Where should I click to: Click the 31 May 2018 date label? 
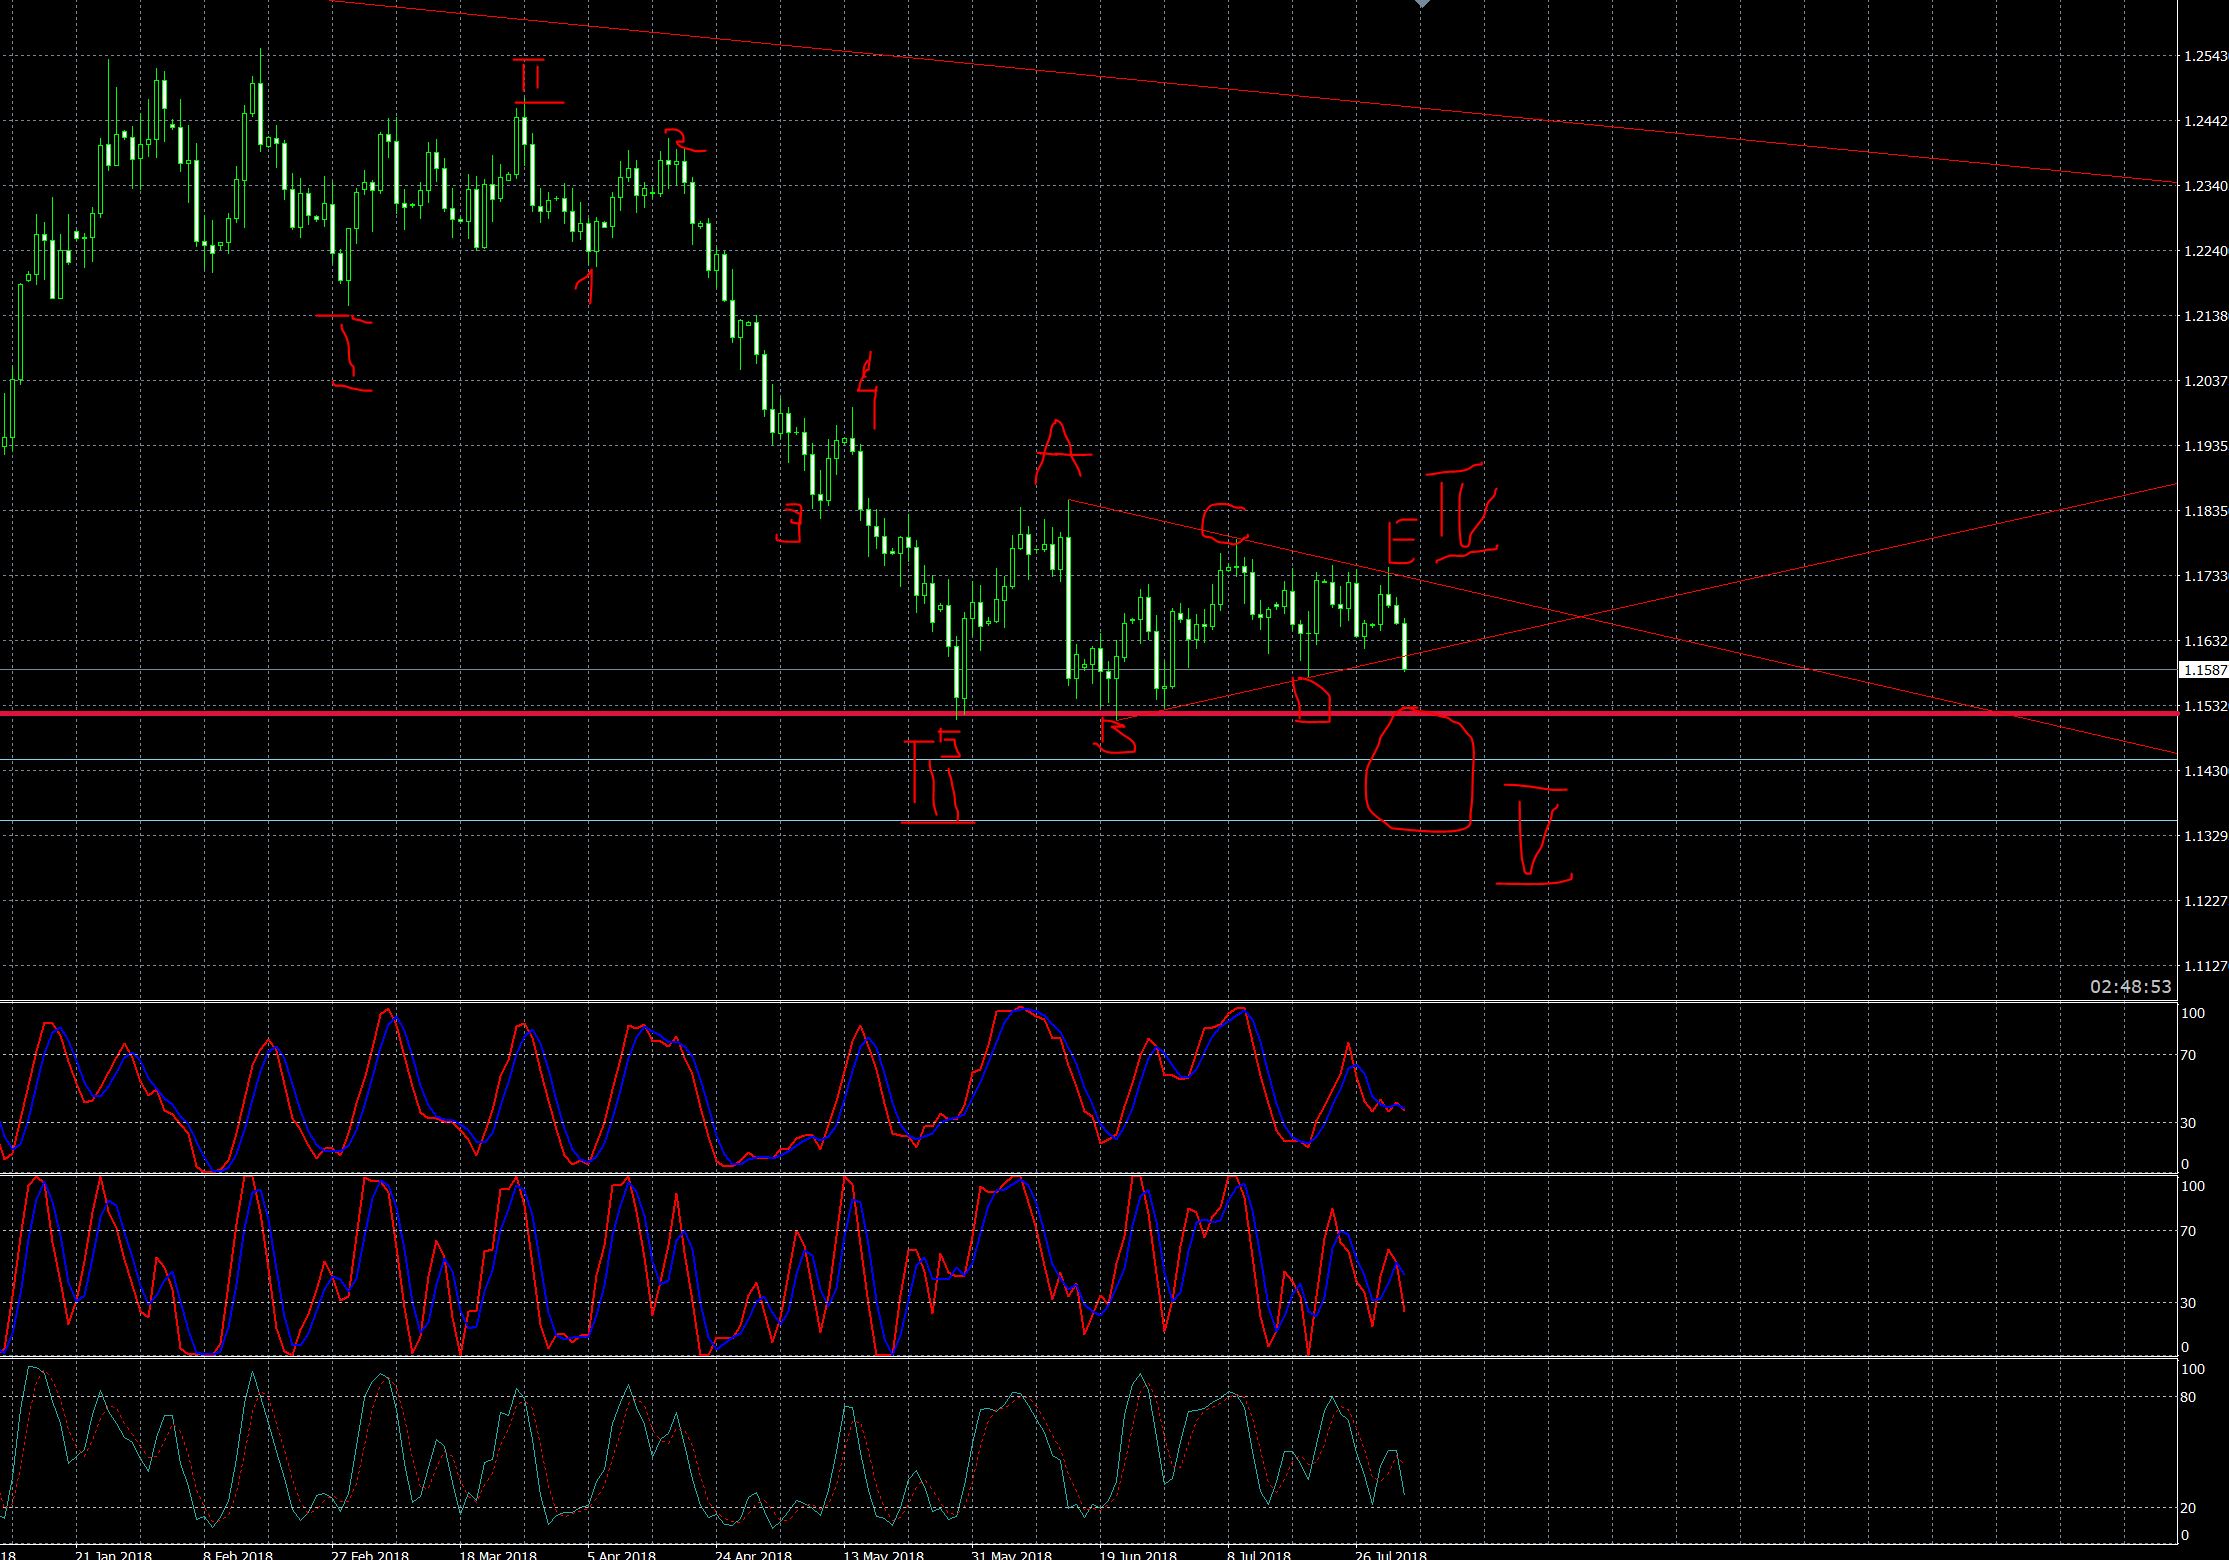pos(1011,1554)
